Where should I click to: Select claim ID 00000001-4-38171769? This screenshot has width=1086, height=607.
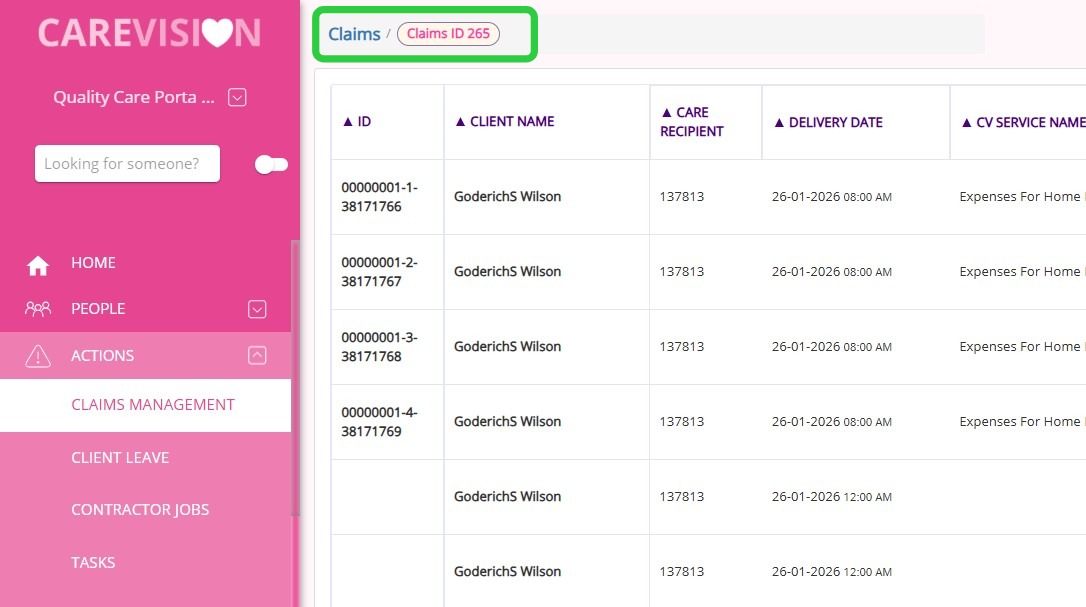coord(379,421)
